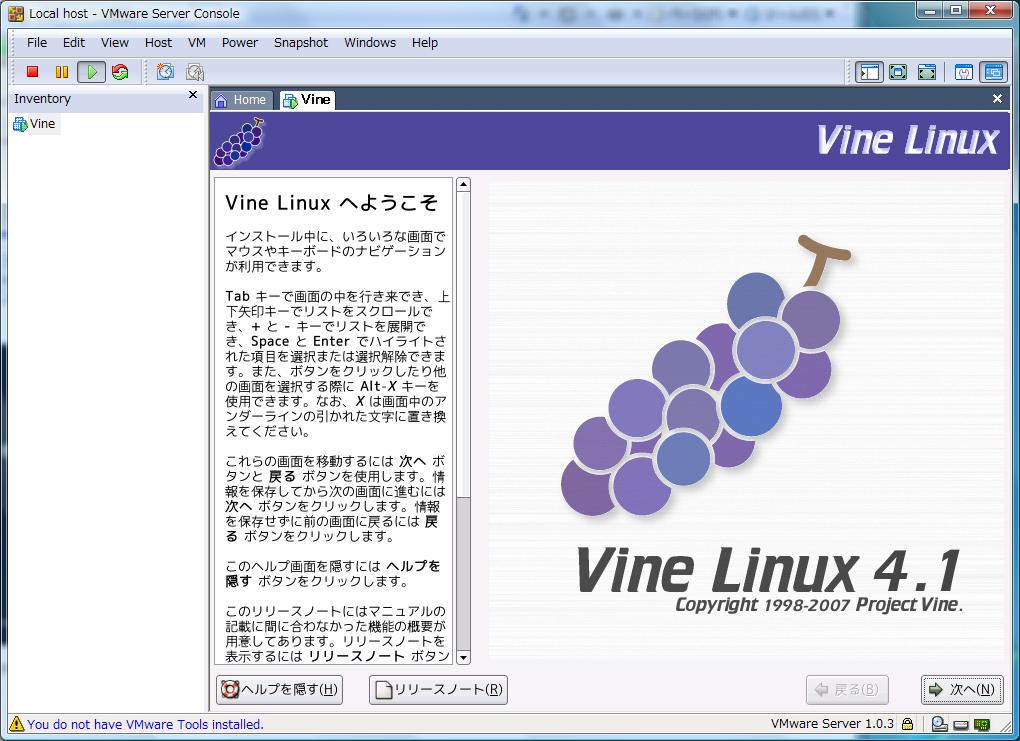Open the リリースノート(R) release notes
This screenshot has height=741, width=1020.
[438, 689]
